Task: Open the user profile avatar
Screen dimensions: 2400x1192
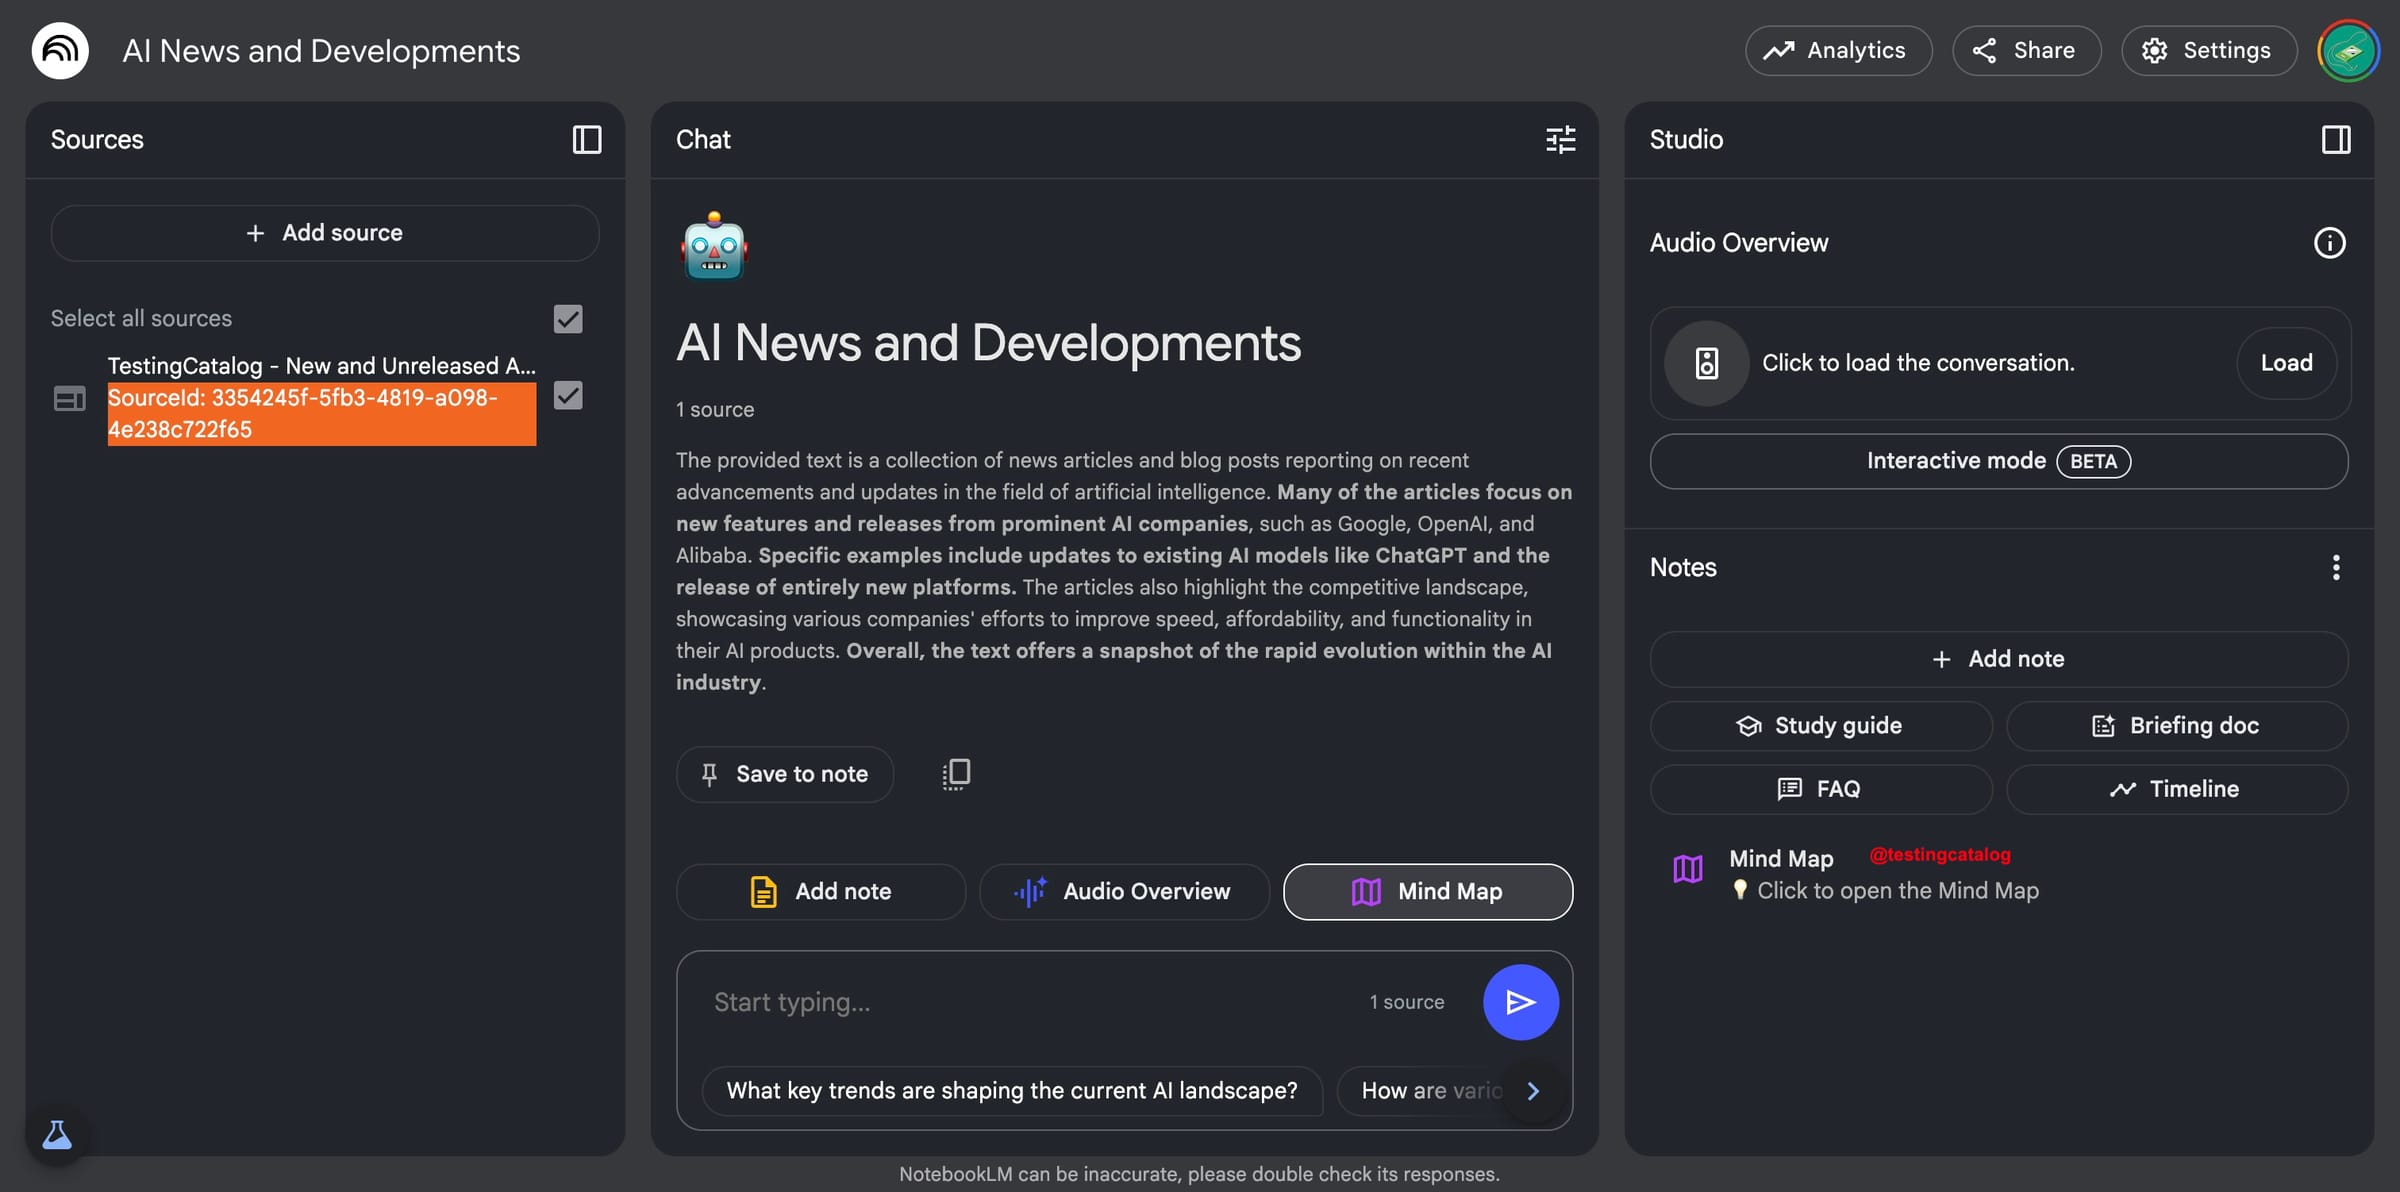Action: [2348, 50]
